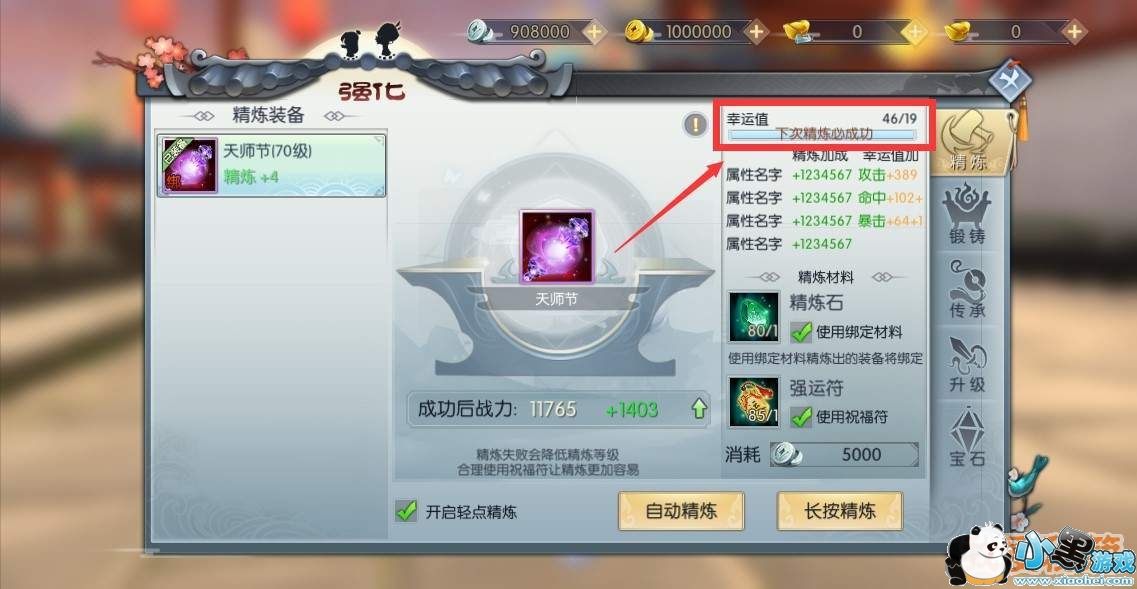Select 天师节(70级) in equipment list
The height and width of the screenshot is (589, 1137).
pos(272,165)
